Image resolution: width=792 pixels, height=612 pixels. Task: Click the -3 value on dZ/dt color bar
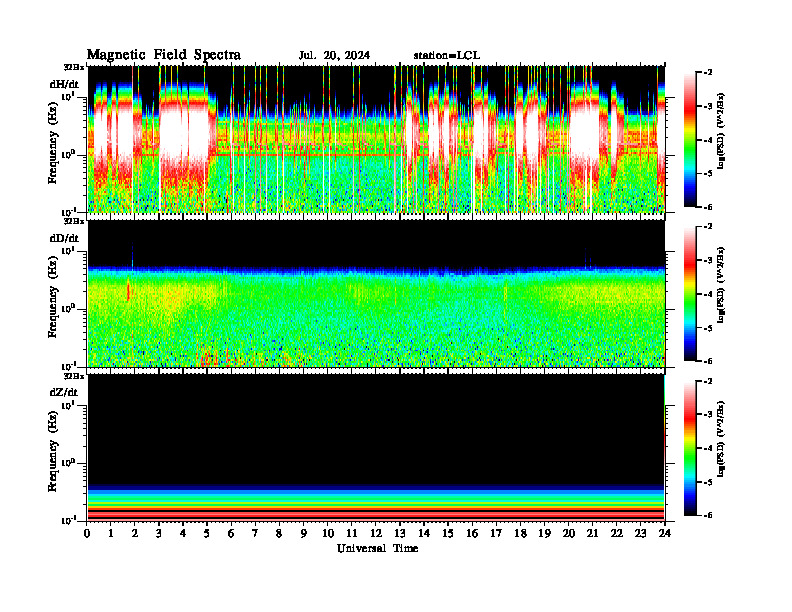tap(708, 415)
